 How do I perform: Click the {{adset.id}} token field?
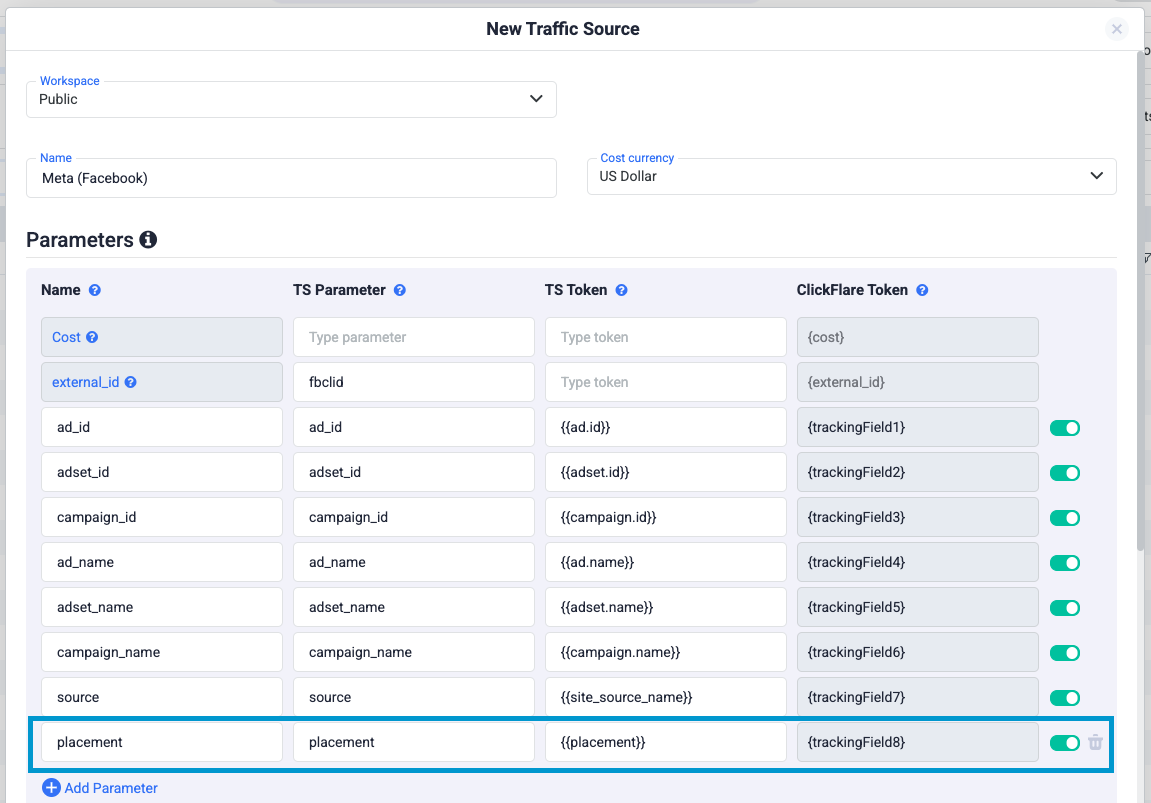(x=665, y=472)
